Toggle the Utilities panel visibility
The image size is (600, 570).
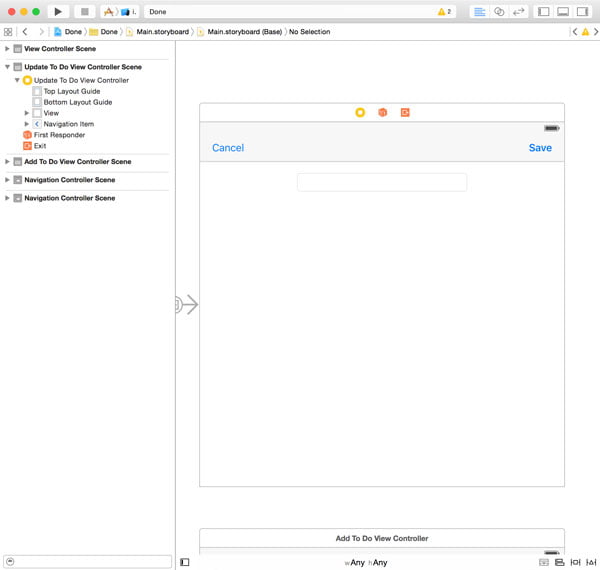(x=582, y=11)
